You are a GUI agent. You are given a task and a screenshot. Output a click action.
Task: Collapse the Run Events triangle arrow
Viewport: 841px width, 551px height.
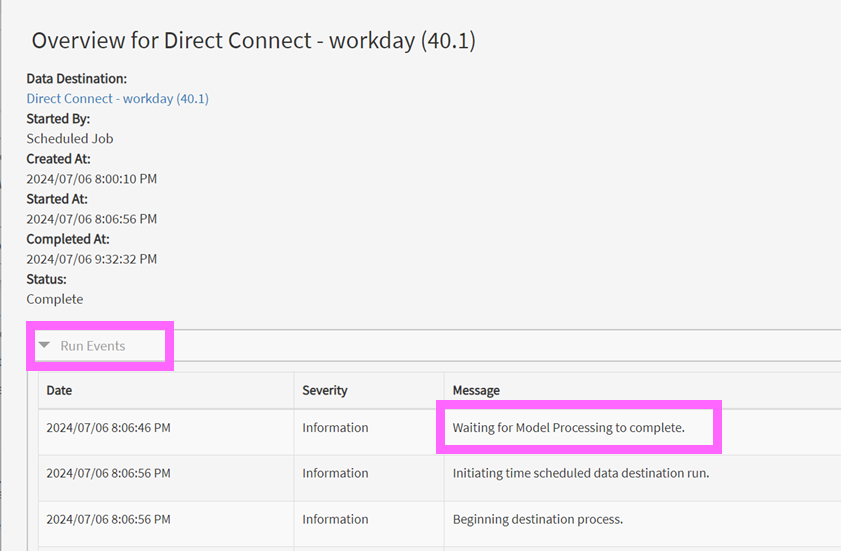pos(44,346)
